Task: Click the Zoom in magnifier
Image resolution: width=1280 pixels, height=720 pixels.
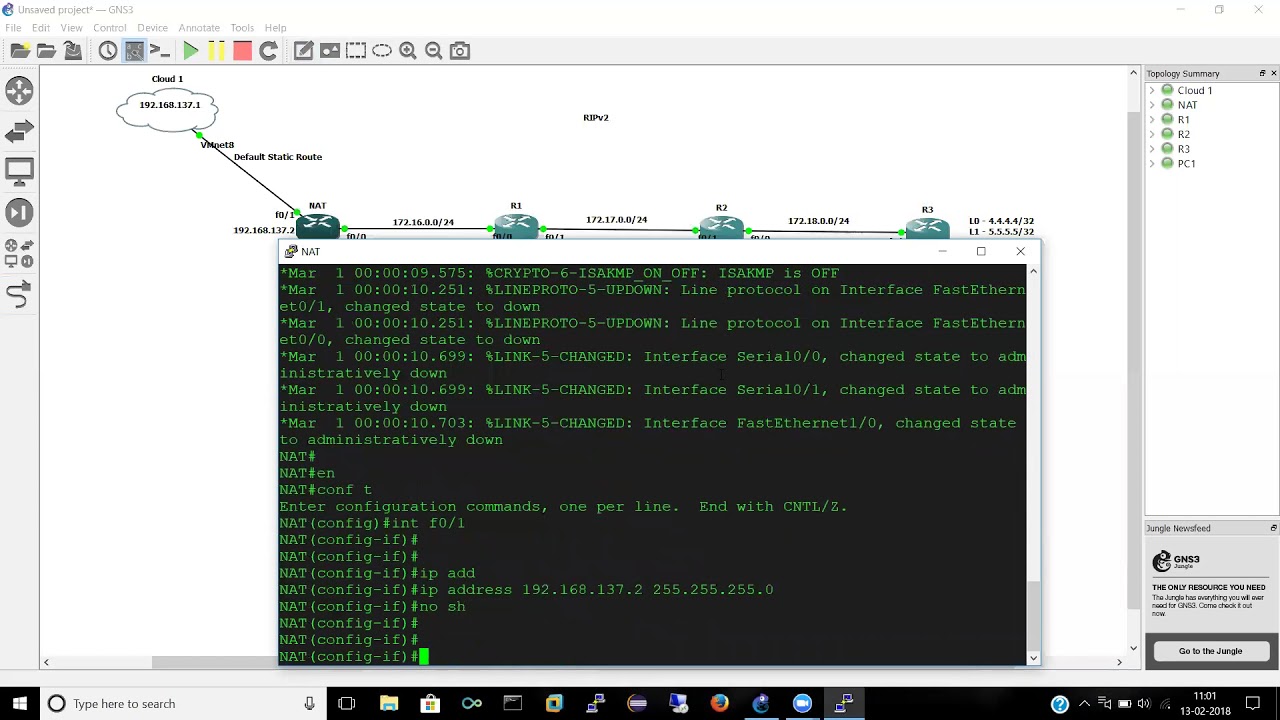Action: pos(408,50)
